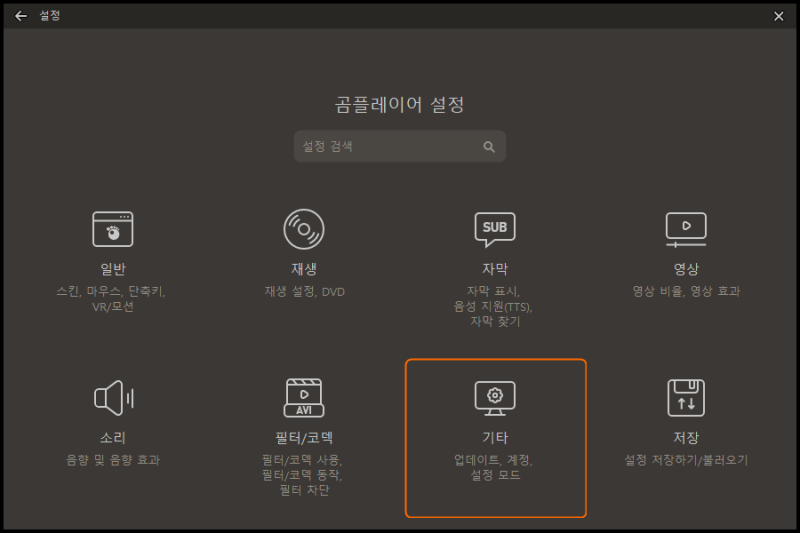Viewport: 800px width, 533px height.
Task: Select the 영상 category label
Action: pyautogui.click(x=686, y=269)
